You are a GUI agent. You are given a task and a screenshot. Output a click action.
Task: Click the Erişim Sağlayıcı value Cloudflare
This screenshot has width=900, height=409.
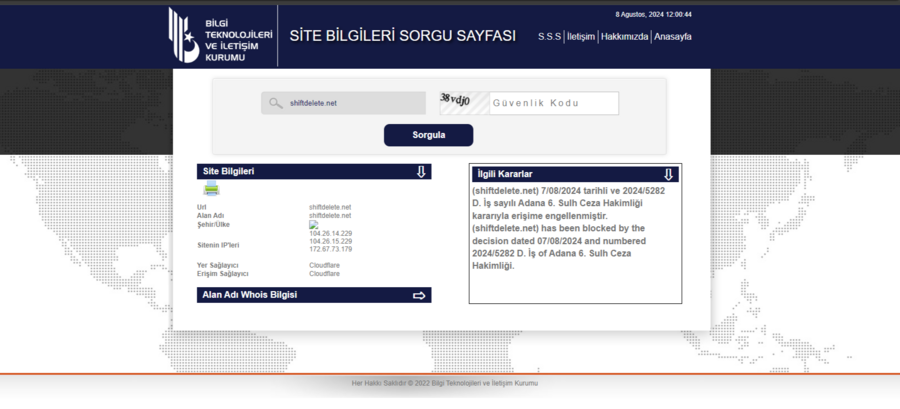(324, 274)
